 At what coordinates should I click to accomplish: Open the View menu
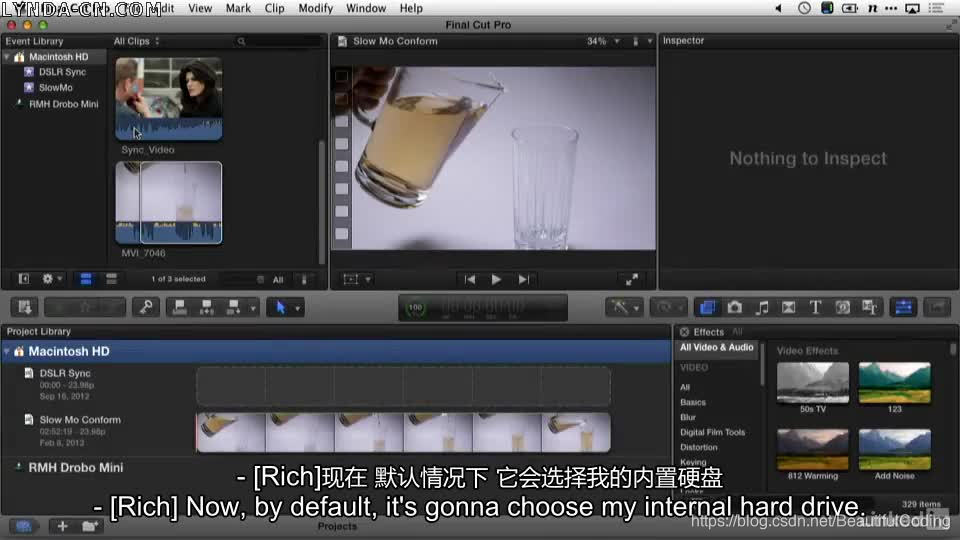[200, 9]
